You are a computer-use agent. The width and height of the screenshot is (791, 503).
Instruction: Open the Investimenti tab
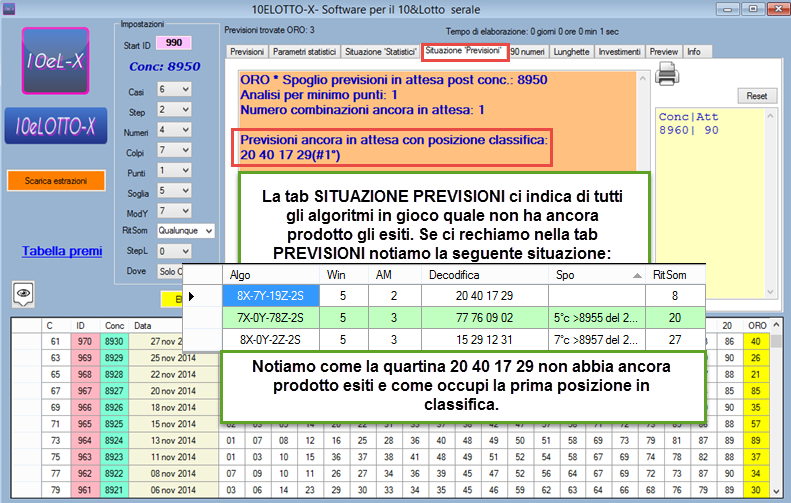619,51
